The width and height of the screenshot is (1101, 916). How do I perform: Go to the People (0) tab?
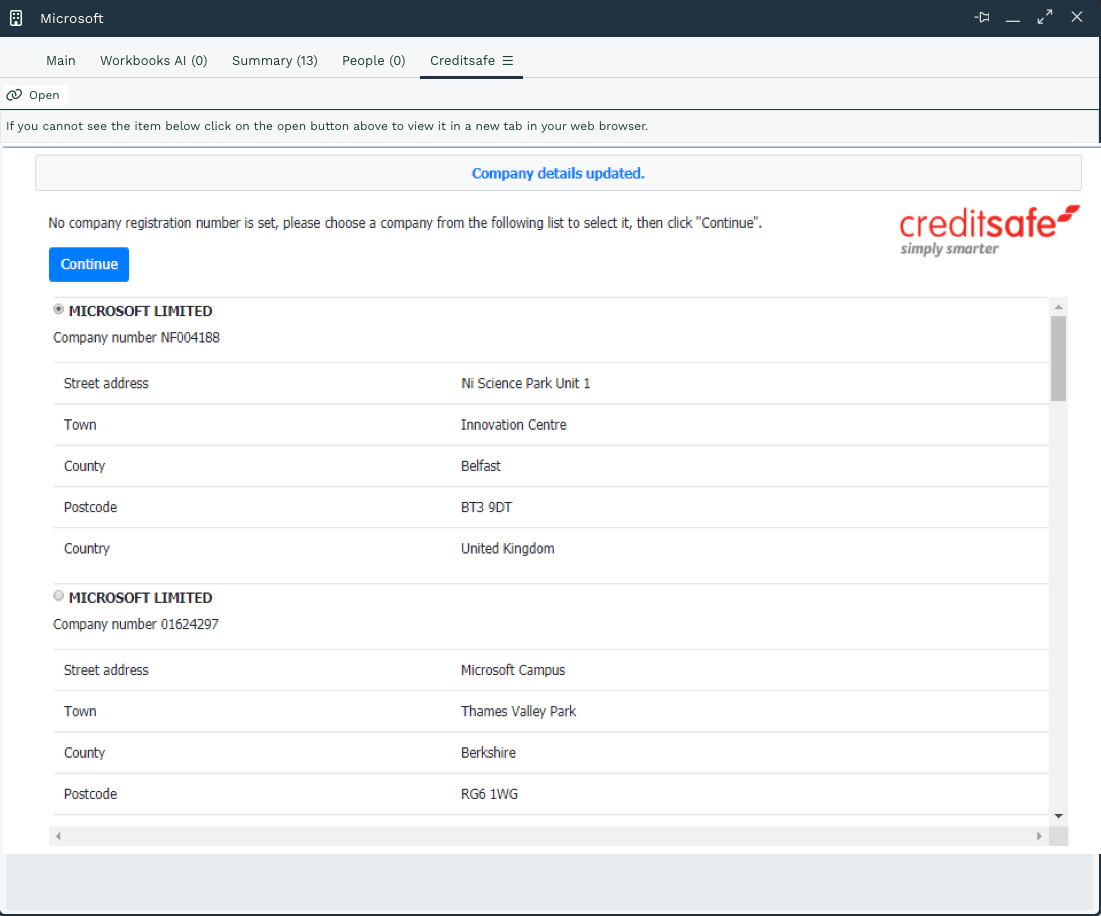[x=374, y=60]
